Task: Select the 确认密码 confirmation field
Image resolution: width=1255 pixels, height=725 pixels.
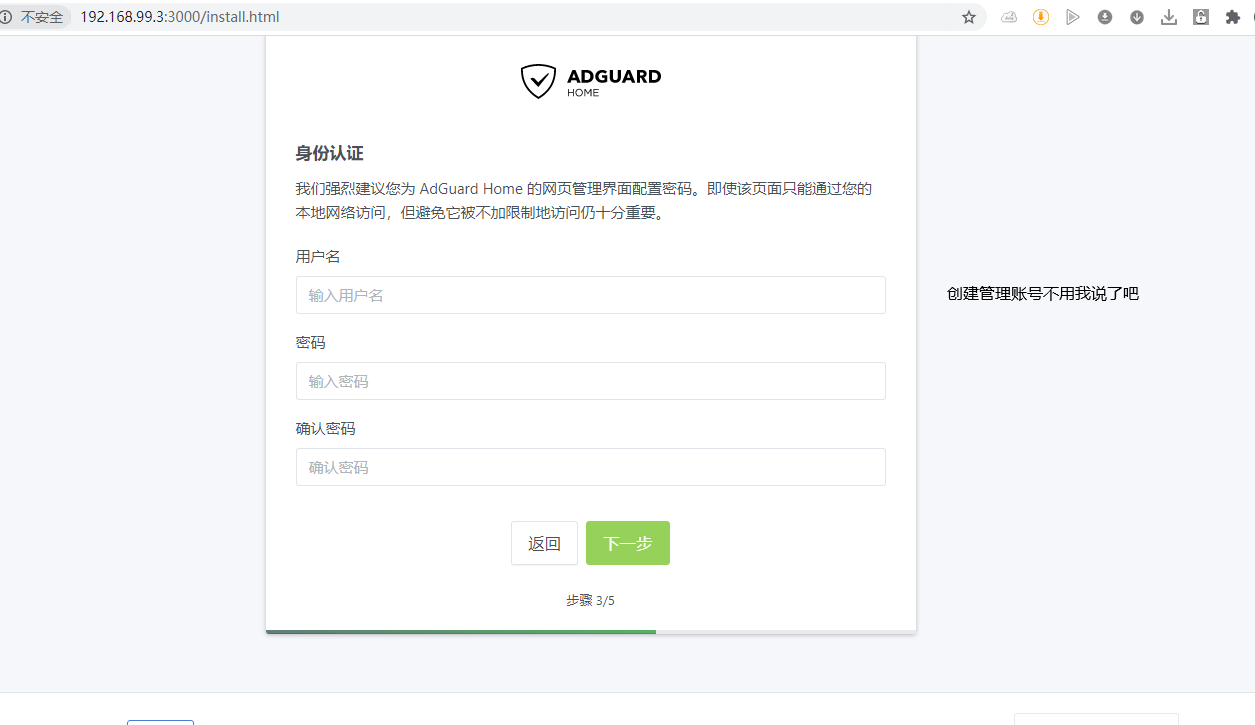Action: click(590, 467)
